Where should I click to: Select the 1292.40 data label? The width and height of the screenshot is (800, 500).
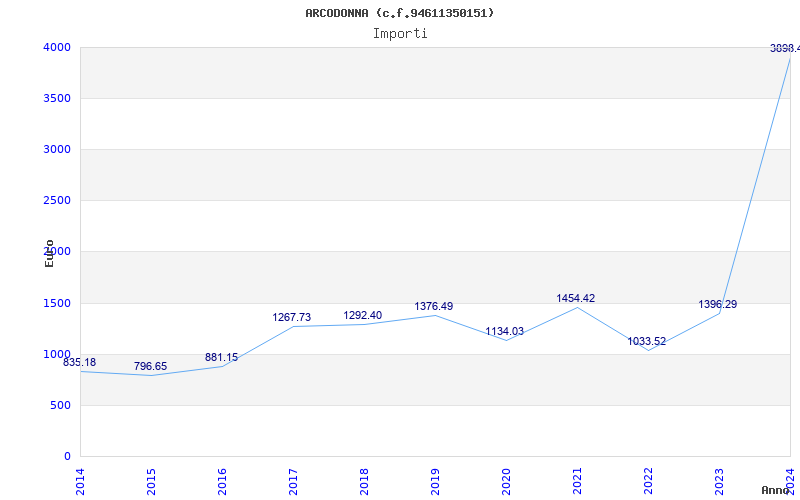(x=362, y=315)
